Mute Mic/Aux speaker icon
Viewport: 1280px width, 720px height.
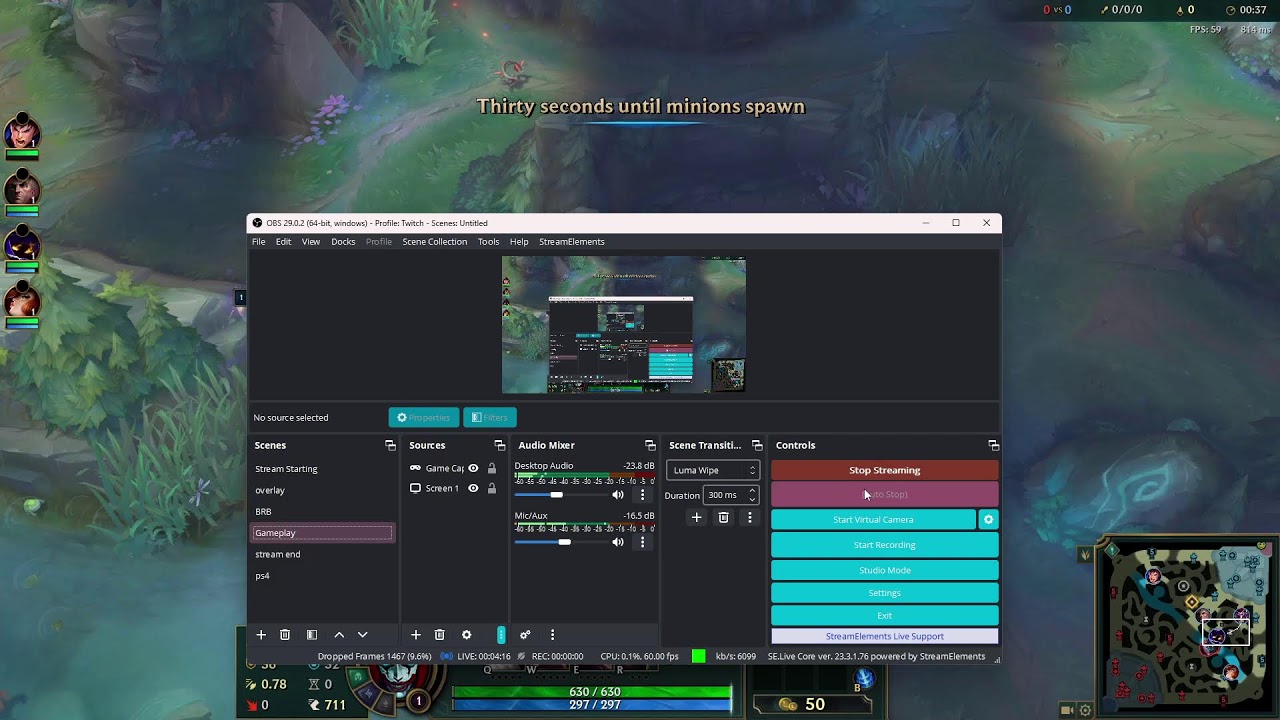tap(618, 542)
